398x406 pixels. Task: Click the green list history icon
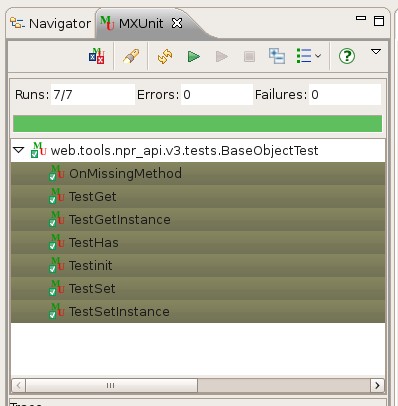304,56
